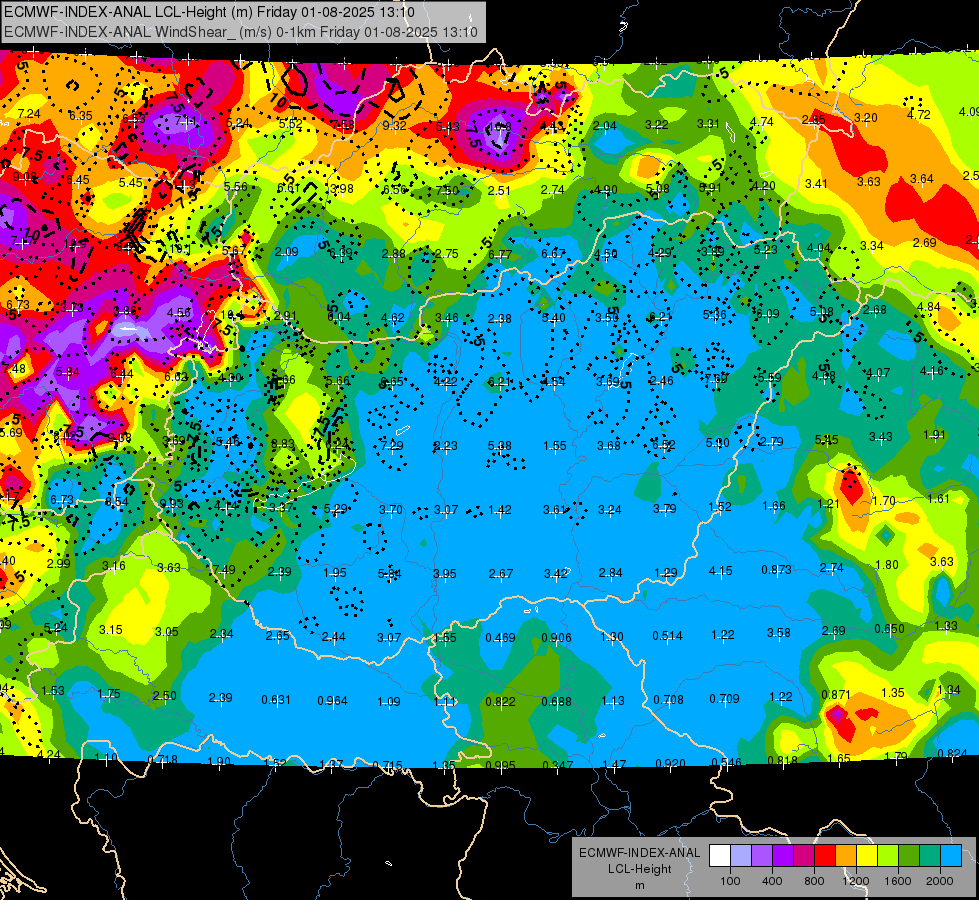
Task: Click the value 0.920 on the bottom row
Action: 670,763
